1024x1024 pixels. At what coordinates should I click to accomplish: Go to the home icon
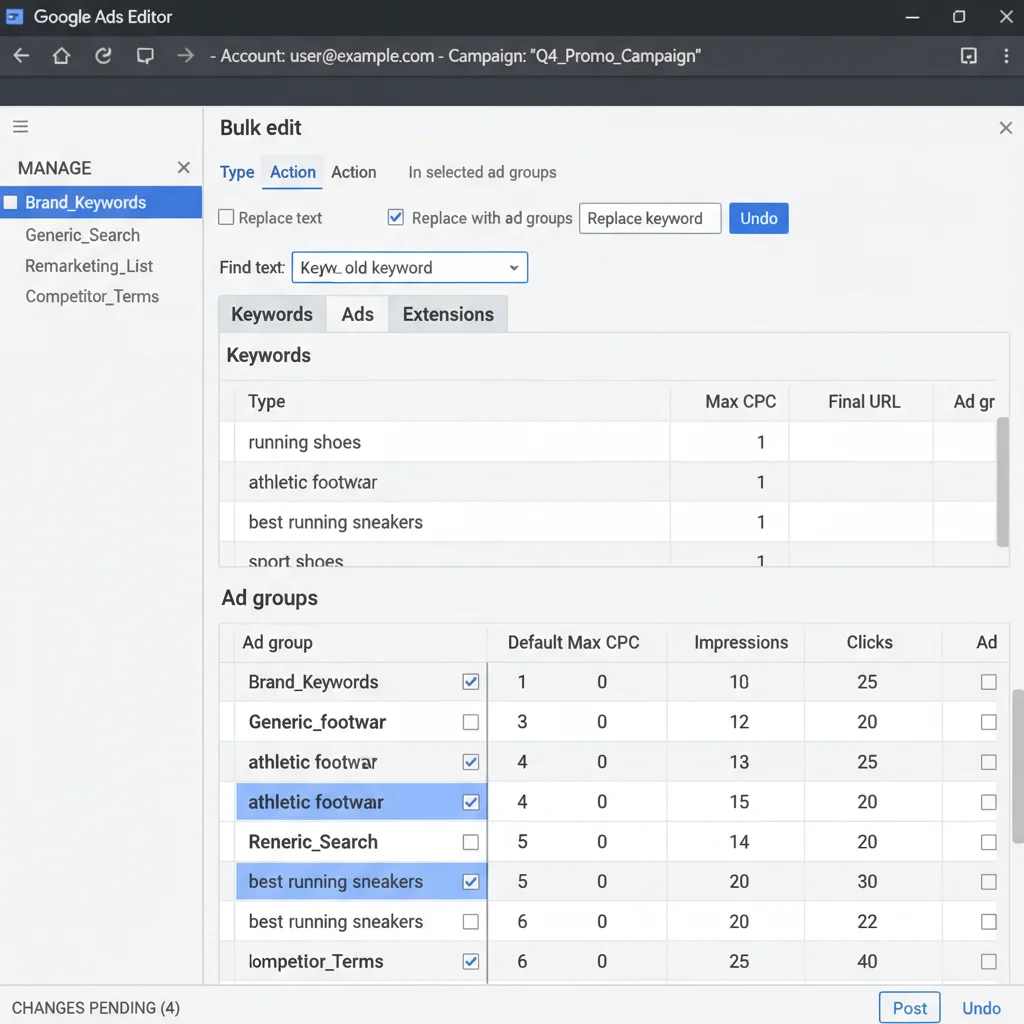[x=61, y=56]
